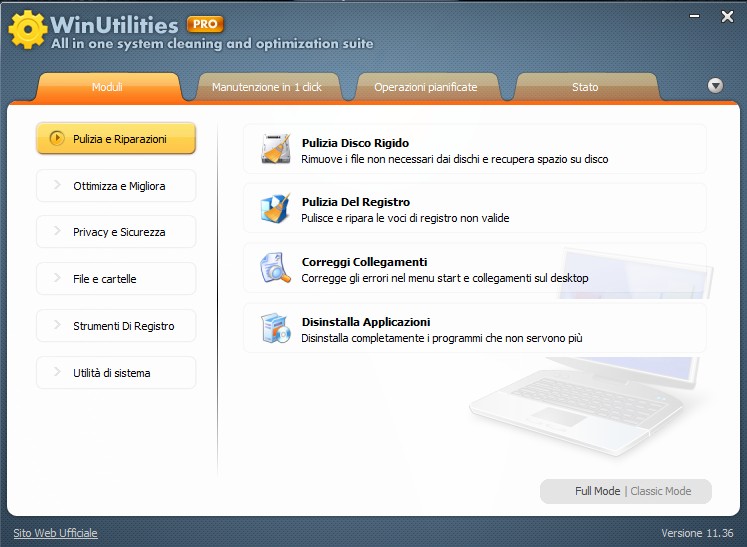Launch Correggi Collegamenti

point(475,268)
